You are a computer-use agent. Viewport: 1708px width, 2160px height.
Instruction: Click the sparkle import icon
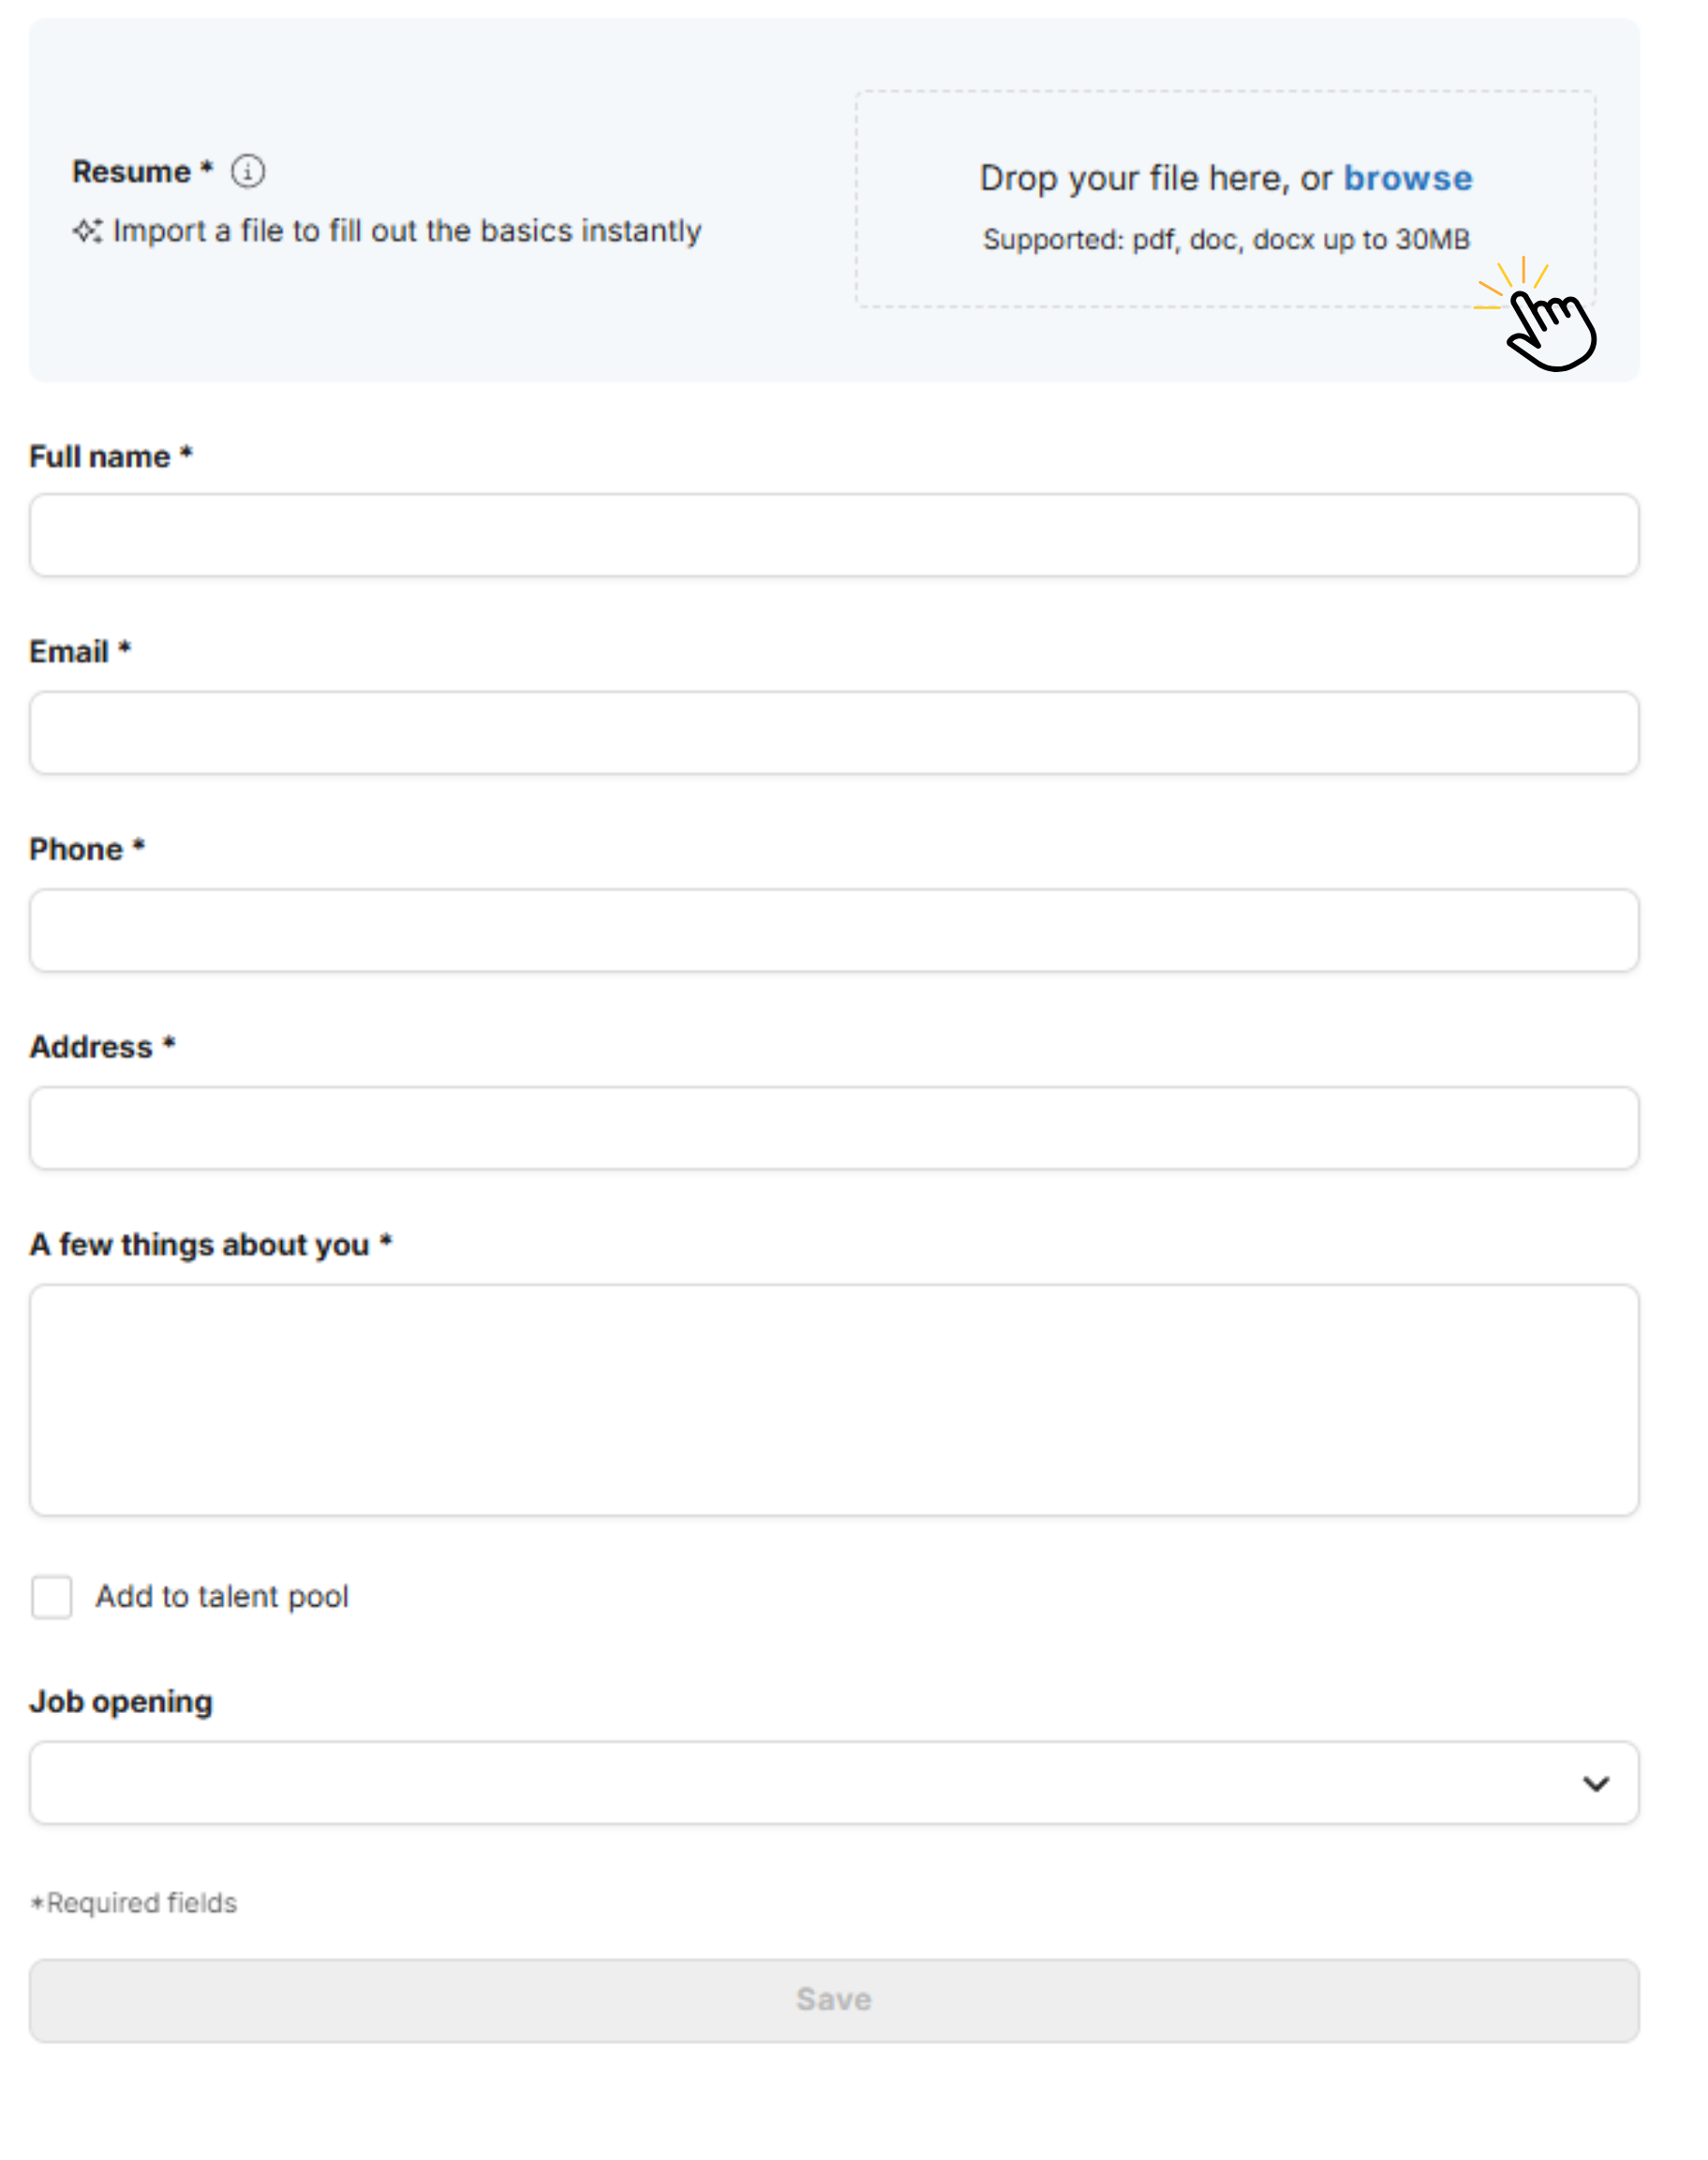point(87,231)
